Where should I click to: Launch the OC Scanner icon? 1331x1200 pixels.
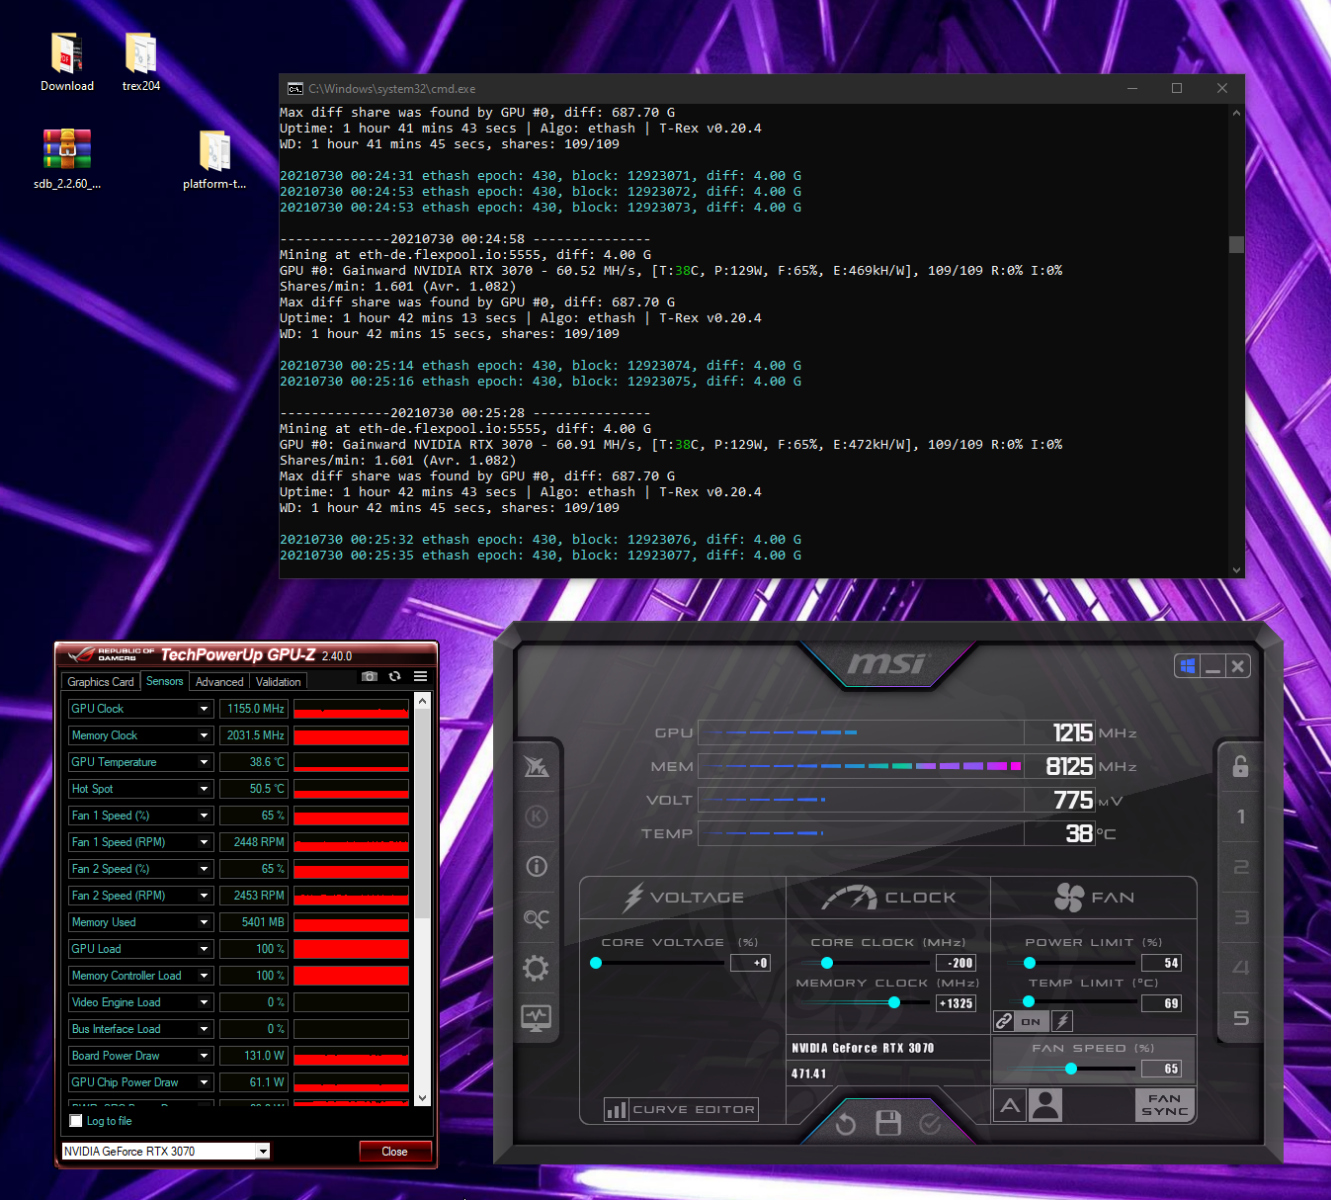click(x=537, y=918)
